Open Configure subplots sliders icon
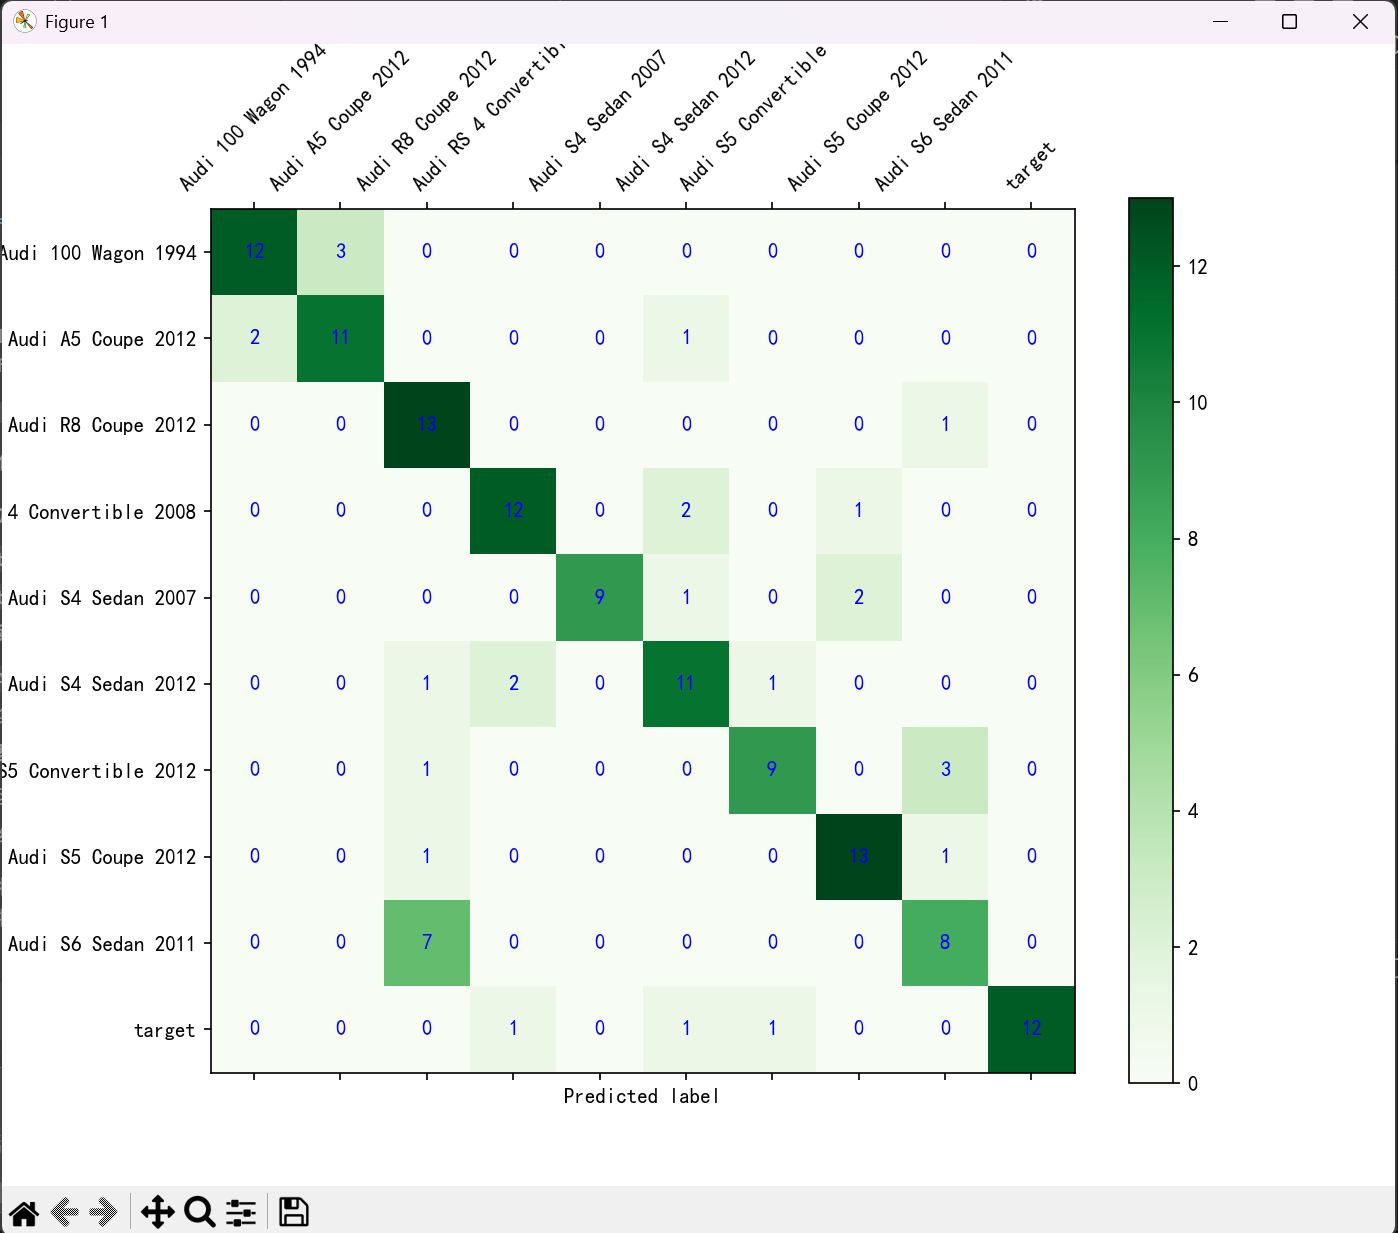Viewport: 1398px width, 1233px height. (241, 1213)
